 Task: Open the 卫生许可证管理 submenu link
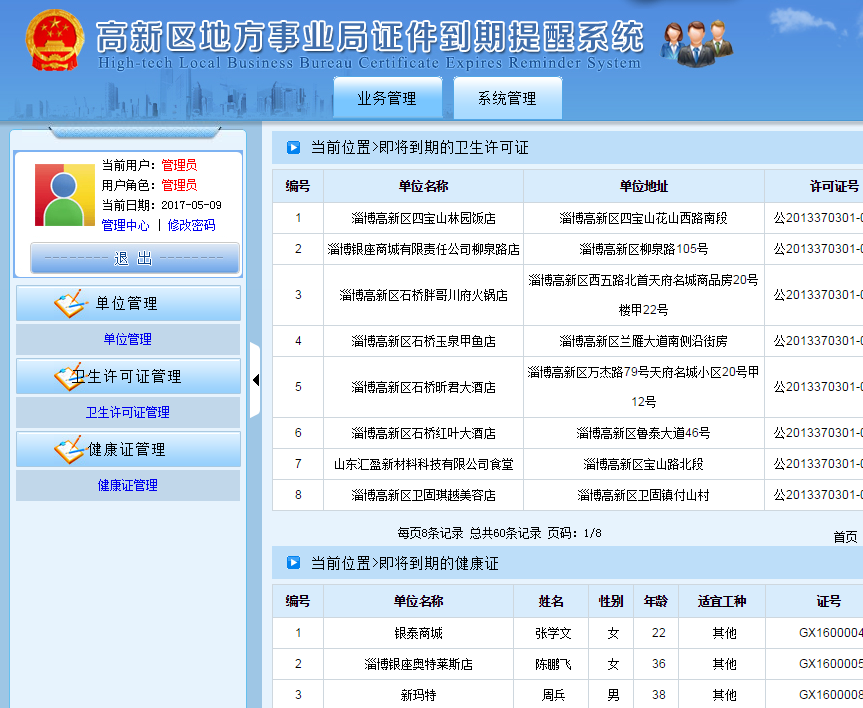coord(128,412)
